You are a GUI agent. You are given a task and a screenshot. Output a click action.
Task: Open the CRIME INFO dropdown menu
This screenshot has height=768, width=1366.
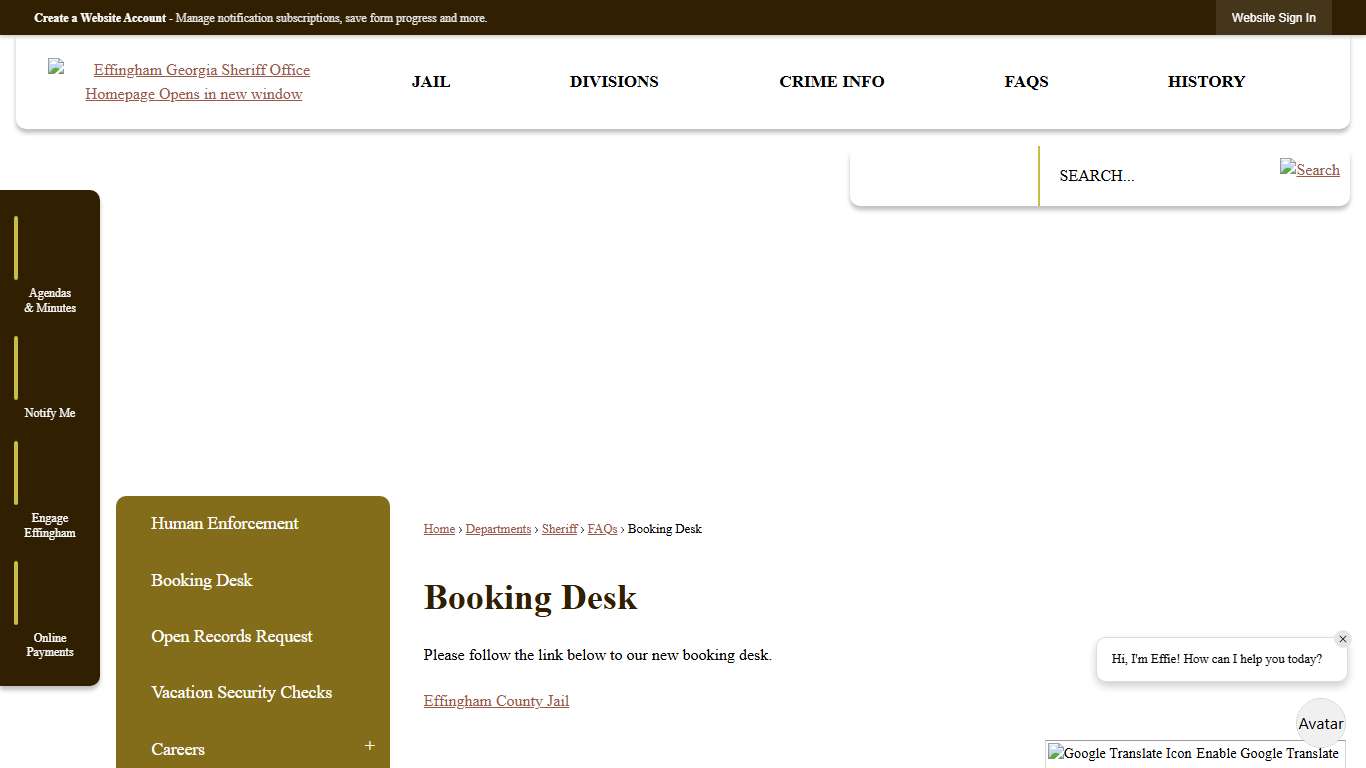(x=832, y=81)
